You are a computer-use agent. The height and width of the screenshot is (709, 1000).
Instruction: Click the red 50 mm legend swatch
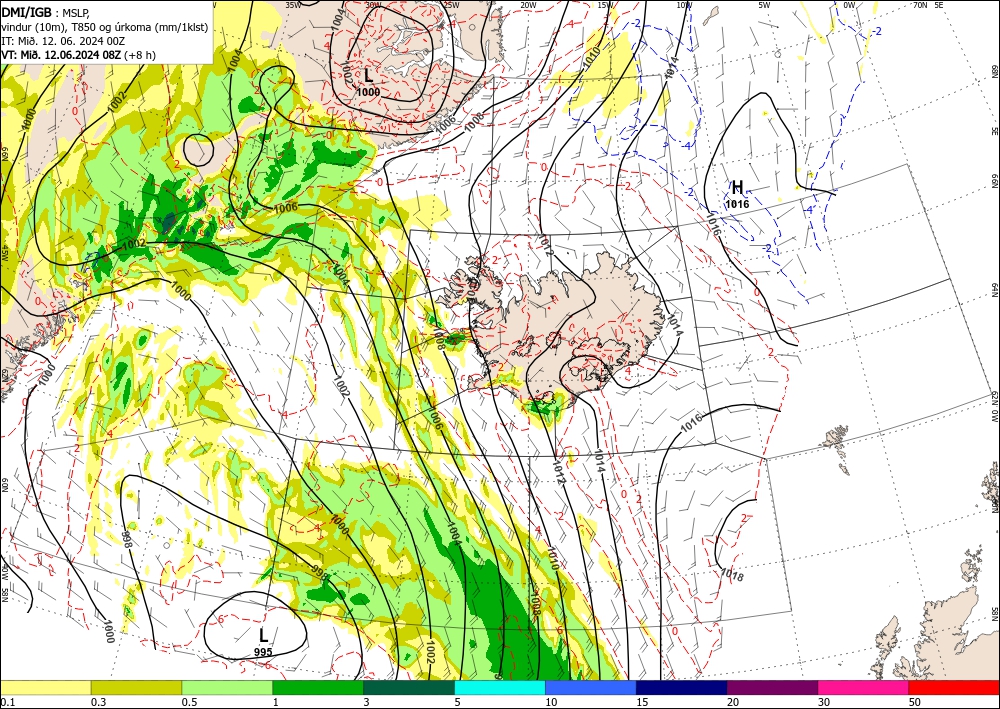pos(954,687)
